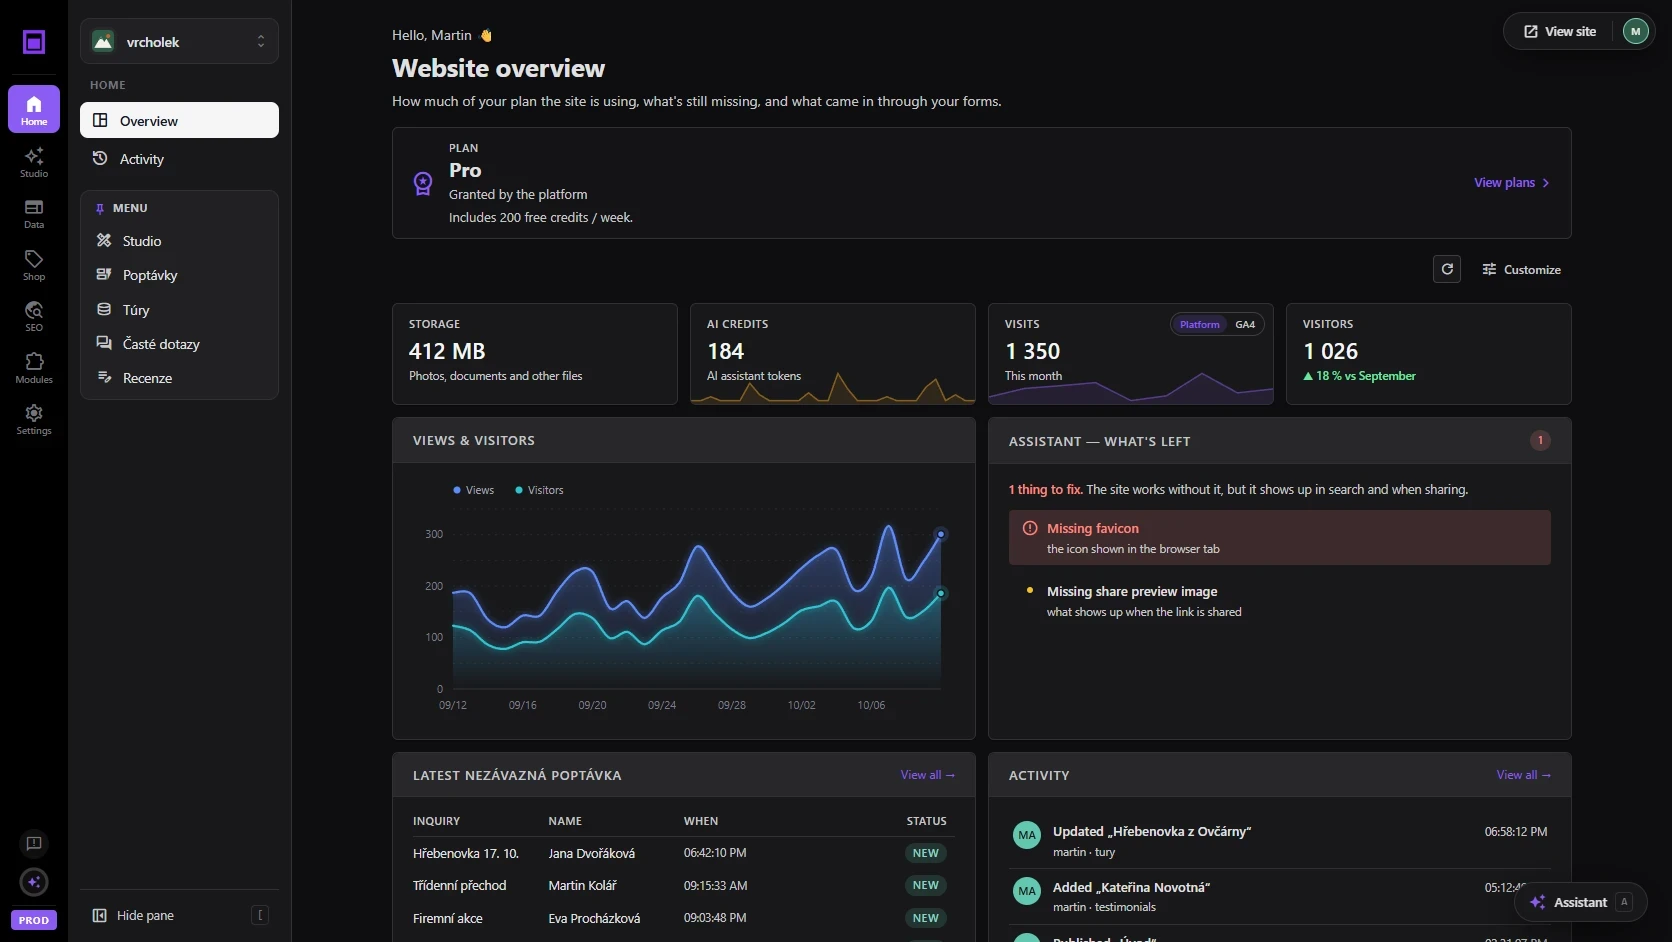
Task: Open Túry in the pinned menu
Action: [179, 310]
